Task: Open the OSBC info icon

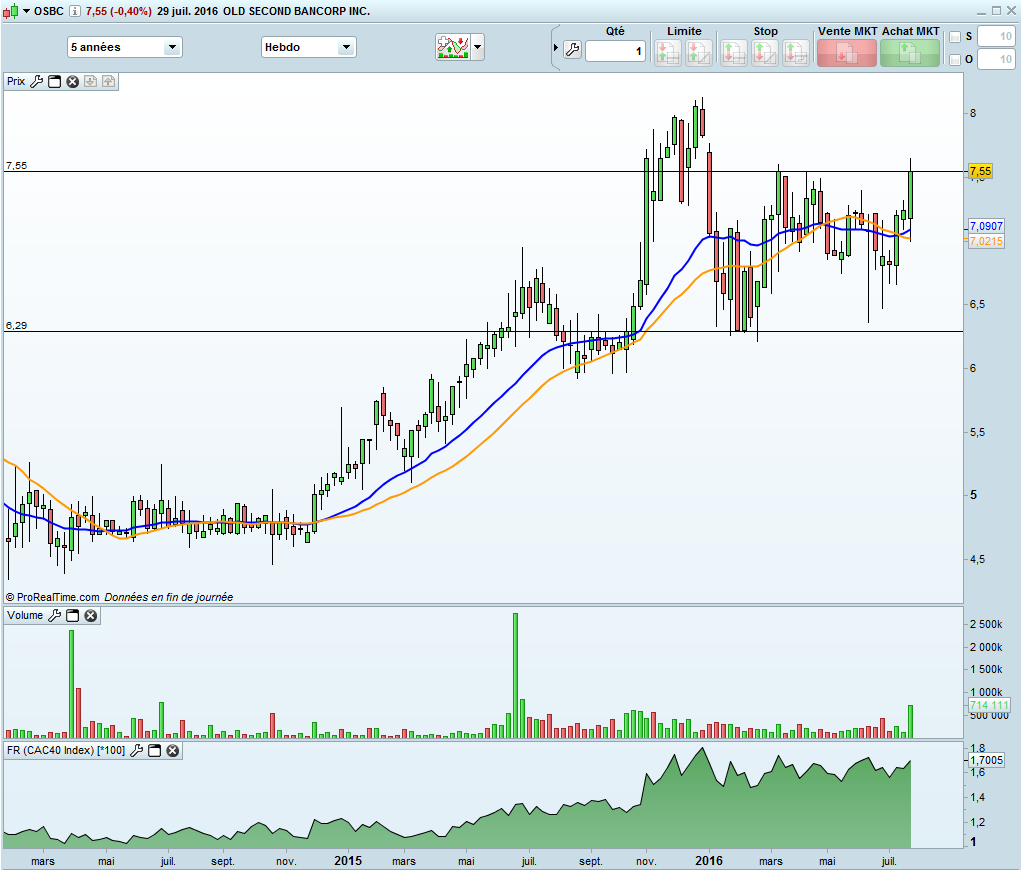Action: click(76, 11)
